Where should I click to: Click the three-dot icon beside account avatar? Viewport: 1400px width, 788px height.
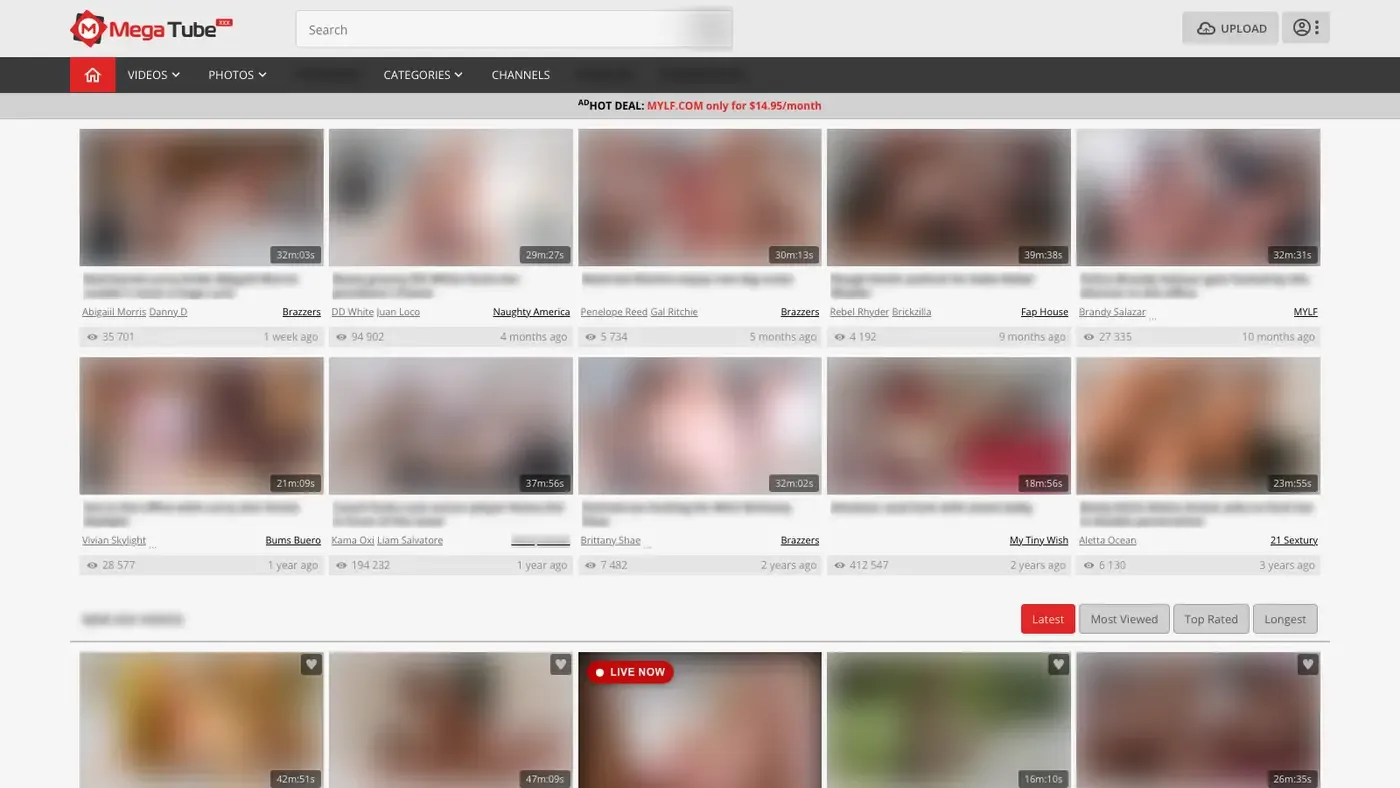tap(1317, 28)
